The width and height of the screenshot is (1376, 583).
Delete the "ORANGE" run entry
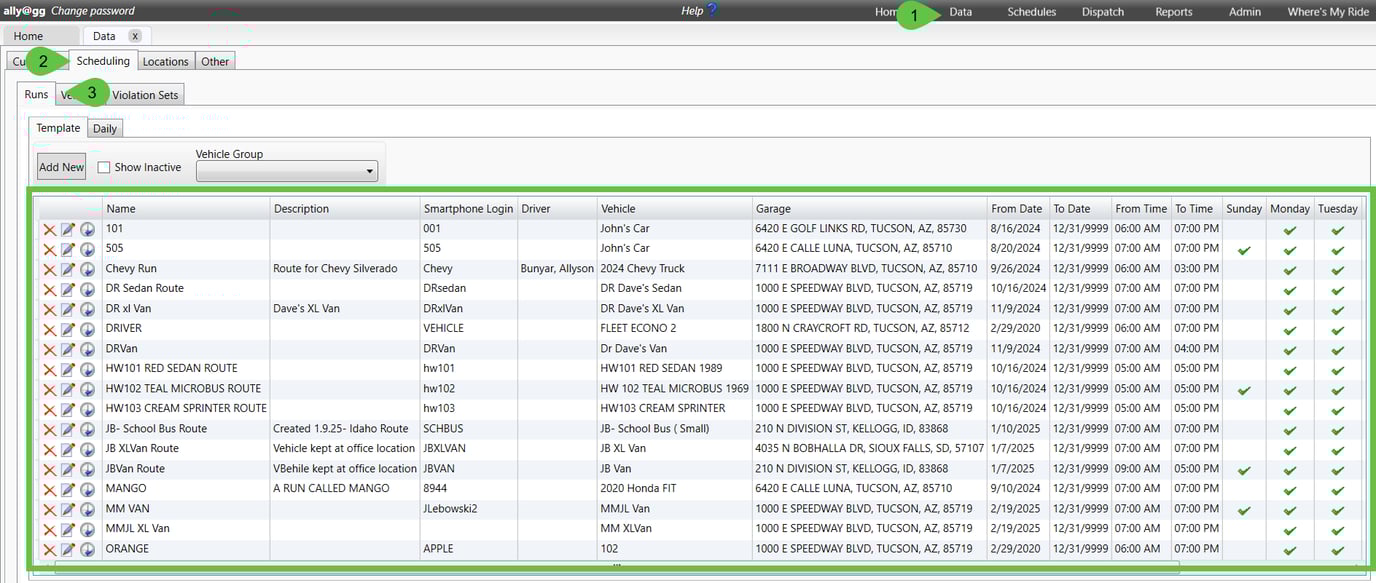coord(50,548)
